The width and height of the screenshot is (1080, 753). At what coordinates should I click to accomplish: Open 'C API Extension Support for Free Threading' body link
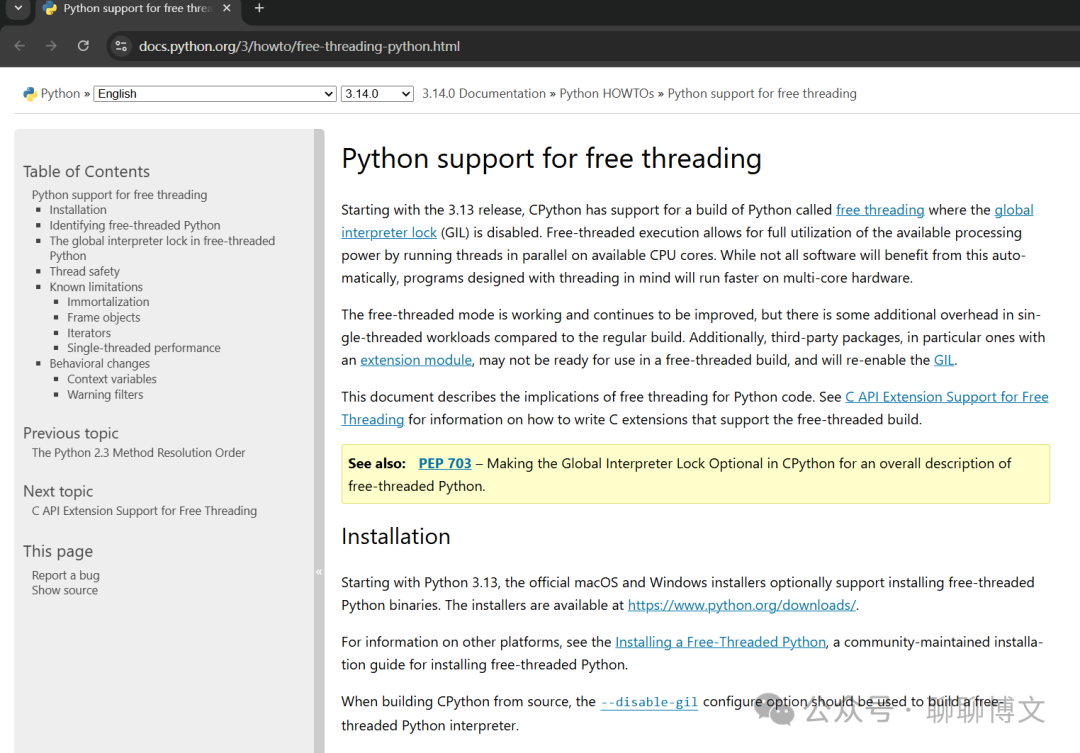(x=946, y=397)
